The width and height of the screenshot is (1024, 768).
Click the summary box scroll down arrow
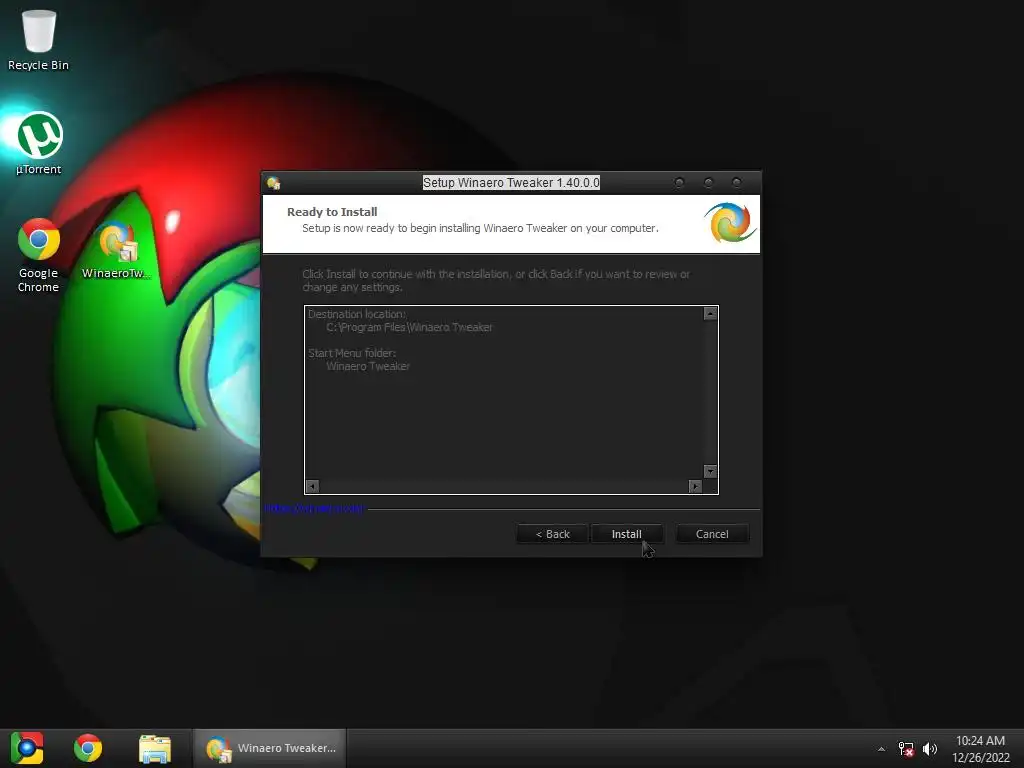[710, 472]
